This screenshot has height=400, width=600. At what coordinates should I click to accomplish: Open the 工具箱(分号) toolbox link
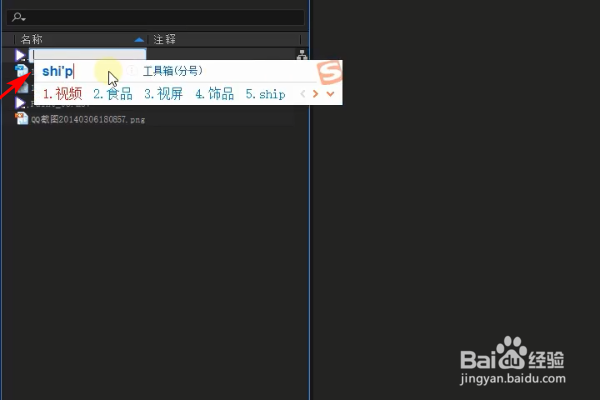point(173,71)
